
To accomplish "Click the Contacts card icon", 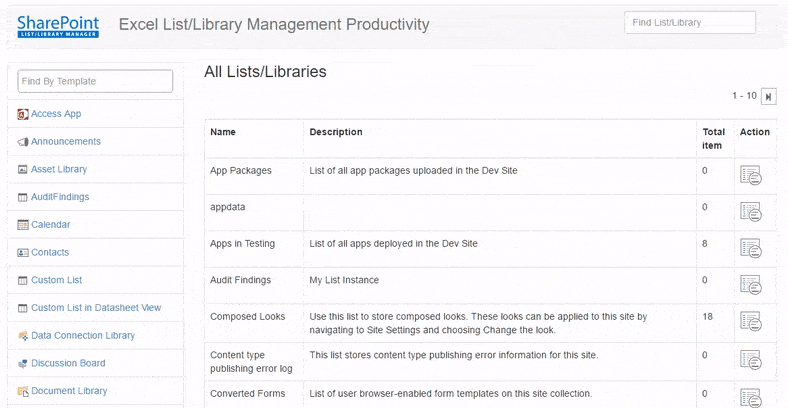I will (x=23, y=252).
